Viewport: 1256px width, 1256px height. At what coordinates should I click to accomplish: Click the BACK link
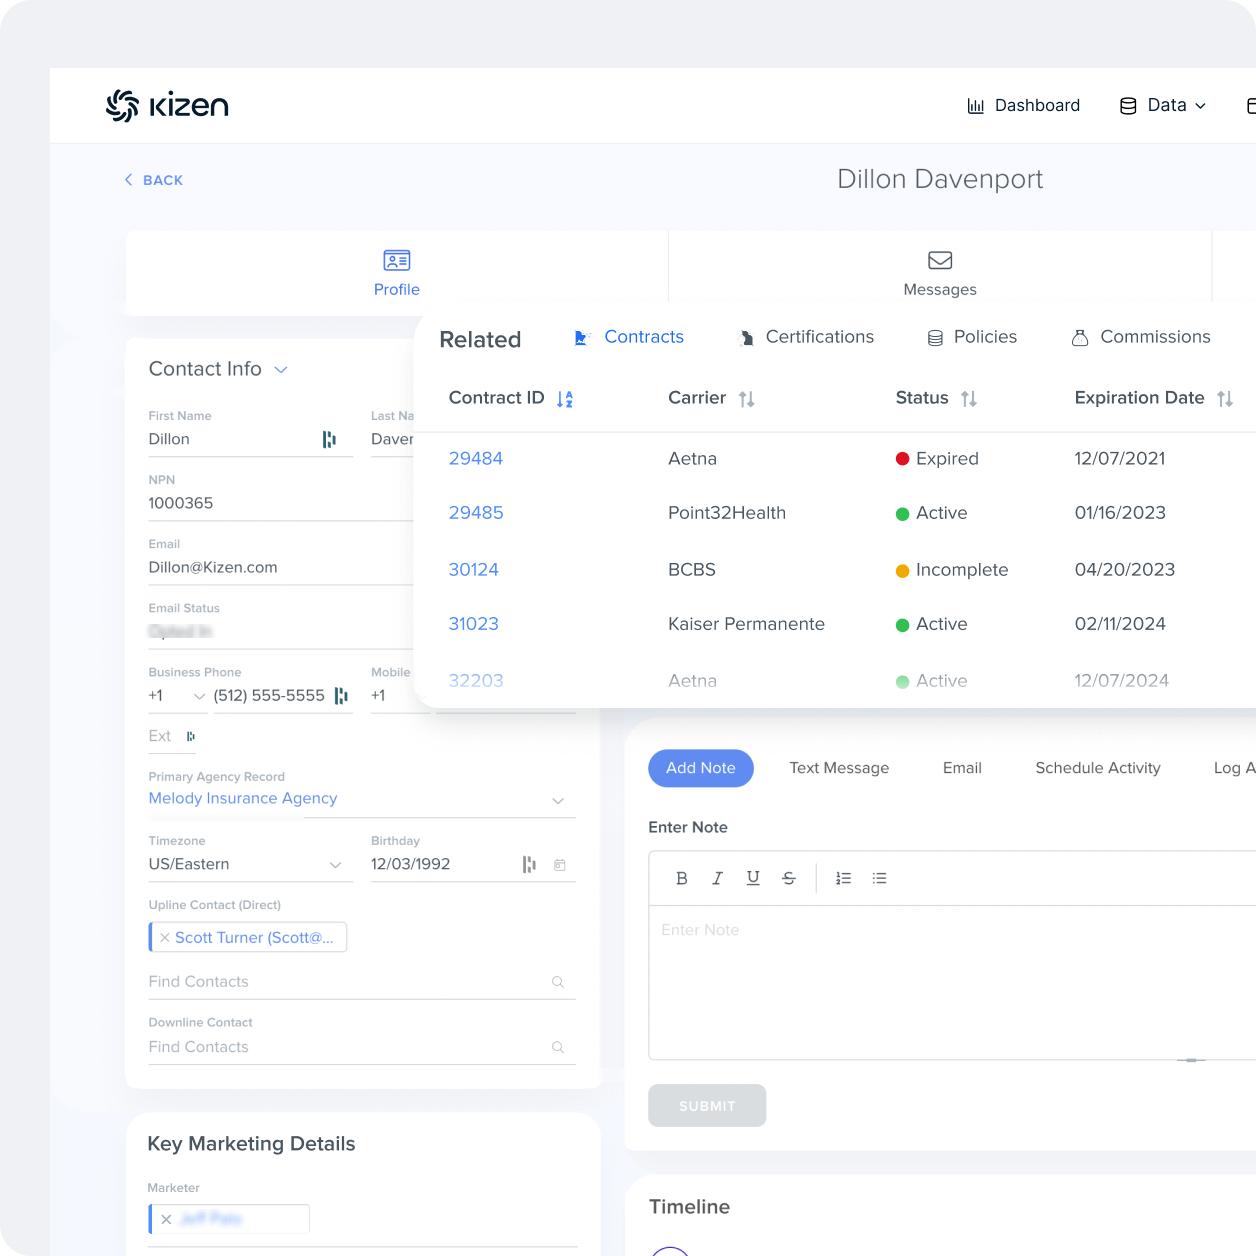tap(153, 180)
